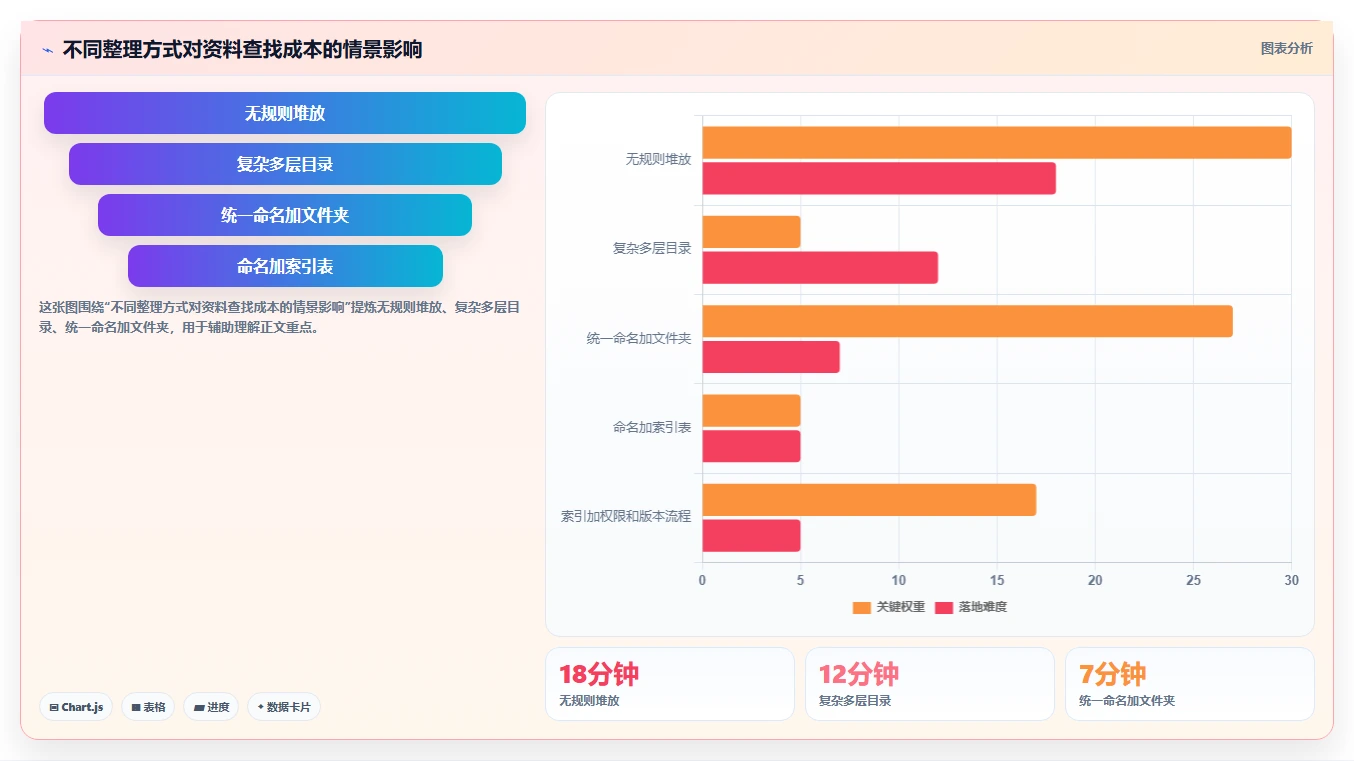Click the description paragraph starting with 这张图围绕
This screenshot has width=1354, height=761.
tap(279, 317)
